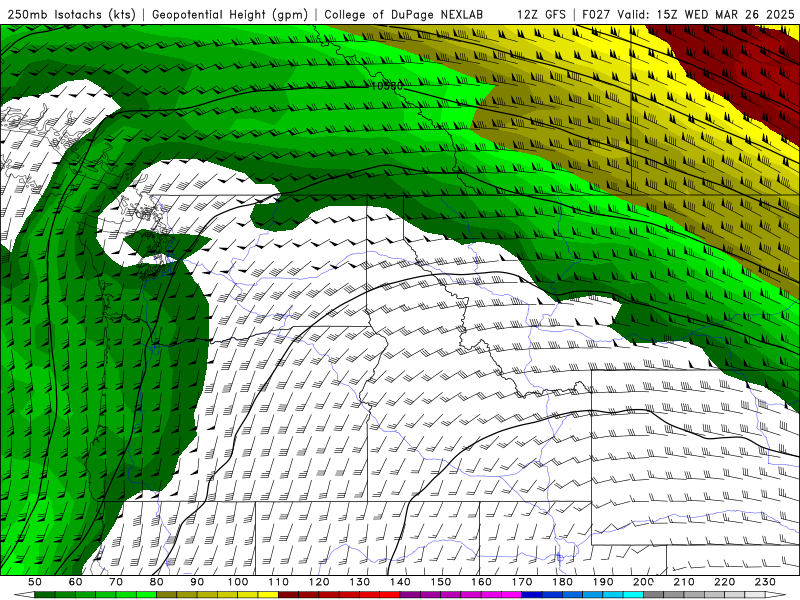
Task: Click the '130' value on the color scale
Action: click(360, 582)
